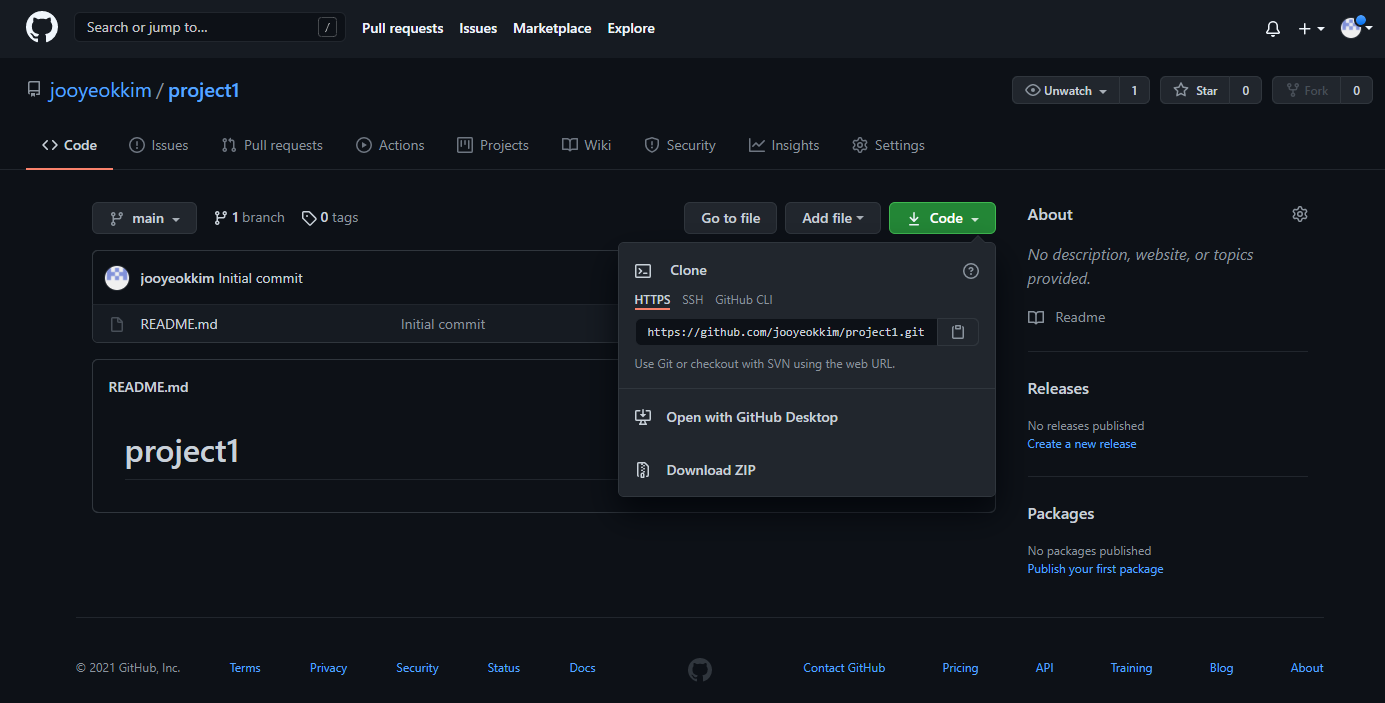
Task: Select SSH clone option
Action: coord(693,300)
